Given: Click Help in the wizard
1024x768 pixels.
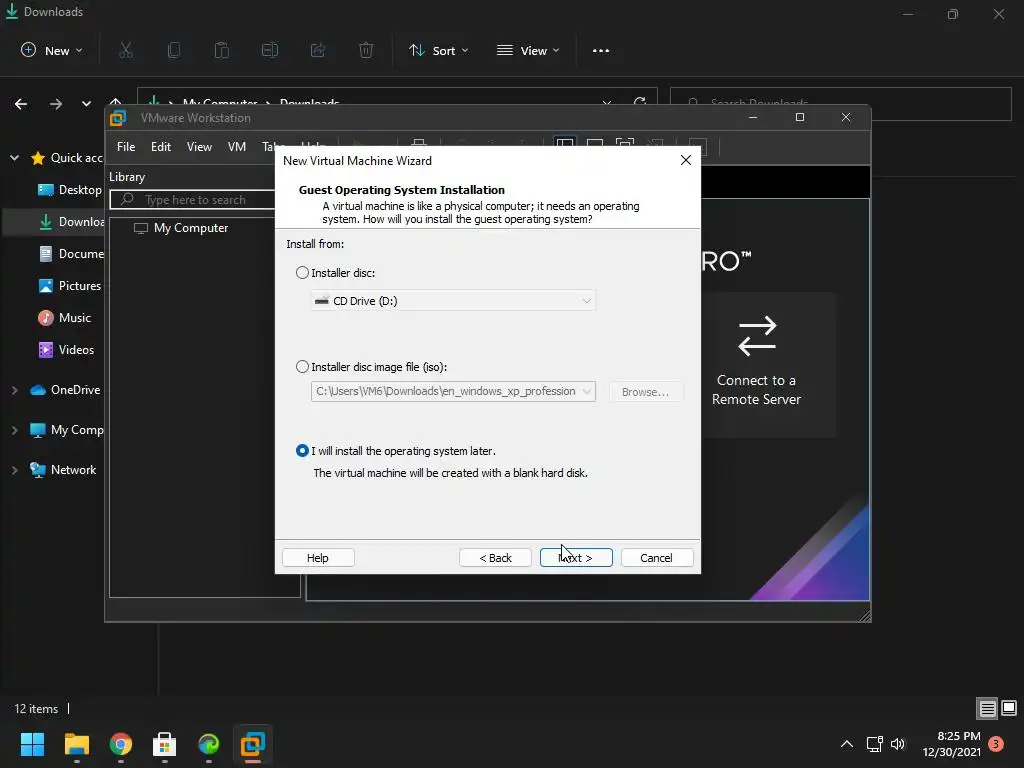Looking at the screenshot, I should tap(318, 558).
